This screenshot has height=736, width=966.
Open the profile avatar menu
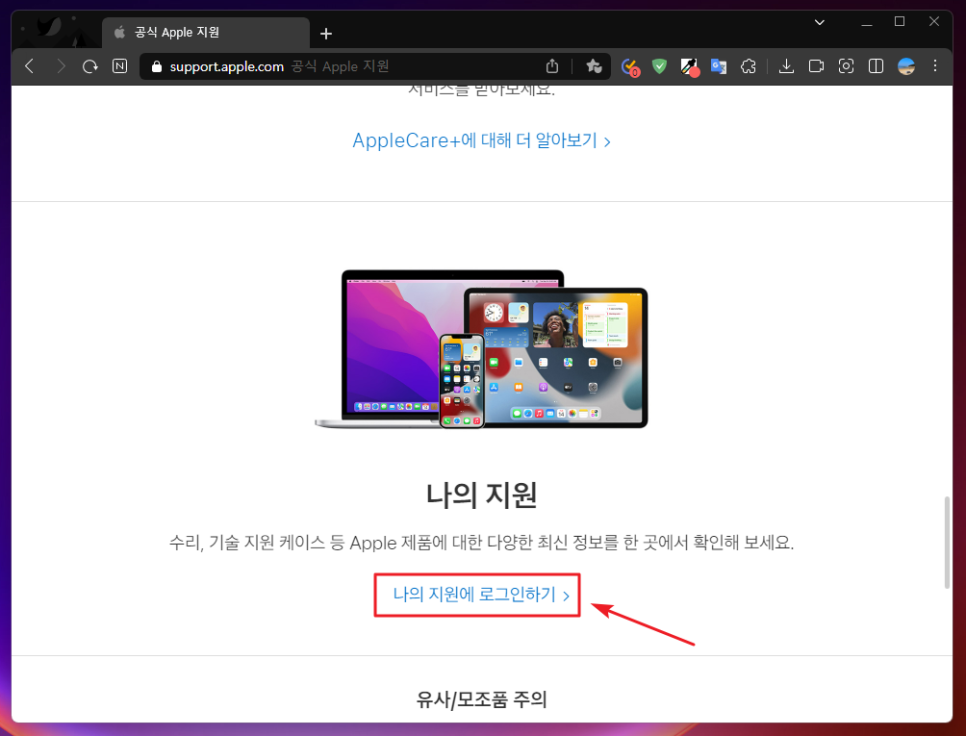906,66
